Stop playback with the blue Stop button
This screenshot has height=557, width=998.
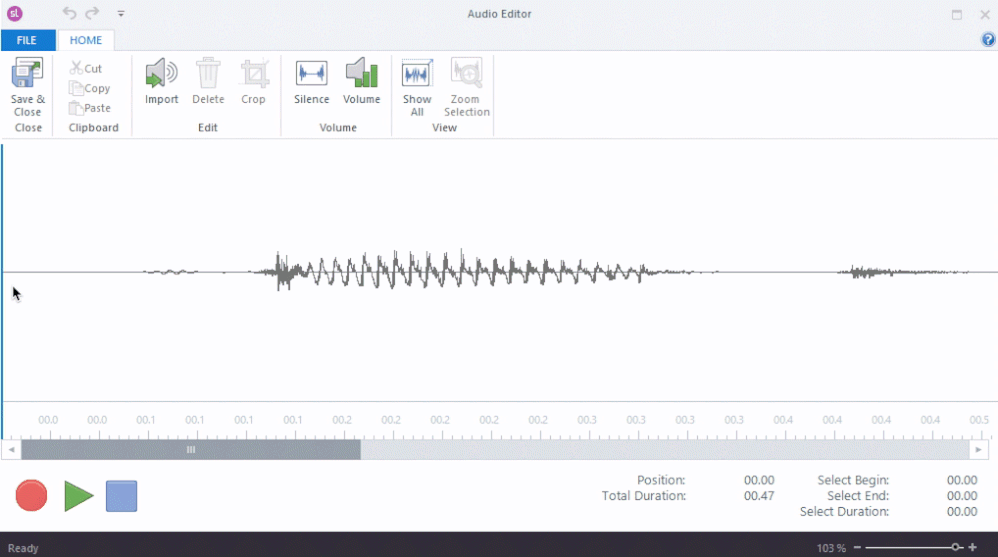tap(122, 496)
